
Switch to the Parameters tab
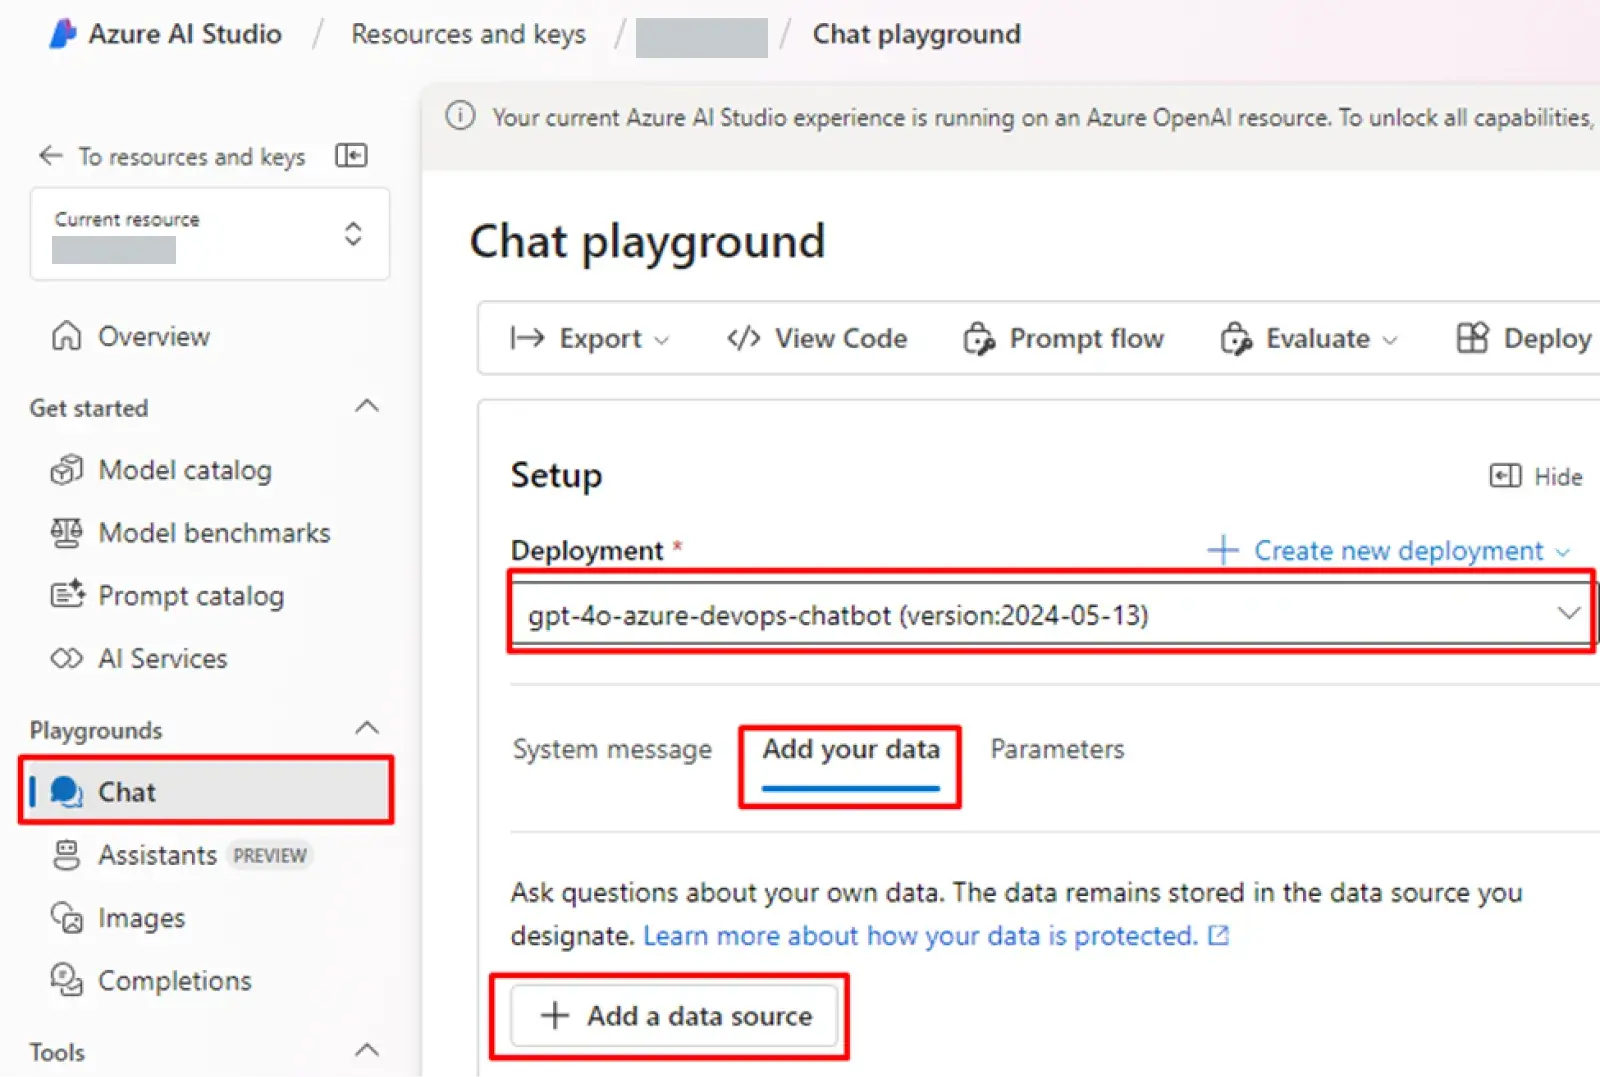tap(1057, 749)
